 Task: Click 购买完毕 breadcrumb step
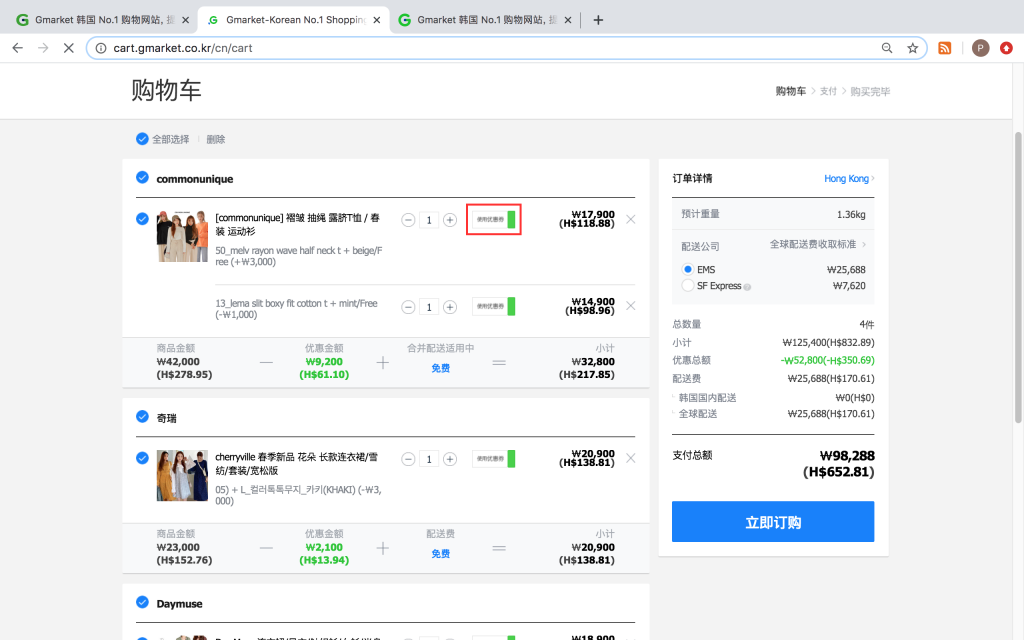tap(870, 91)
